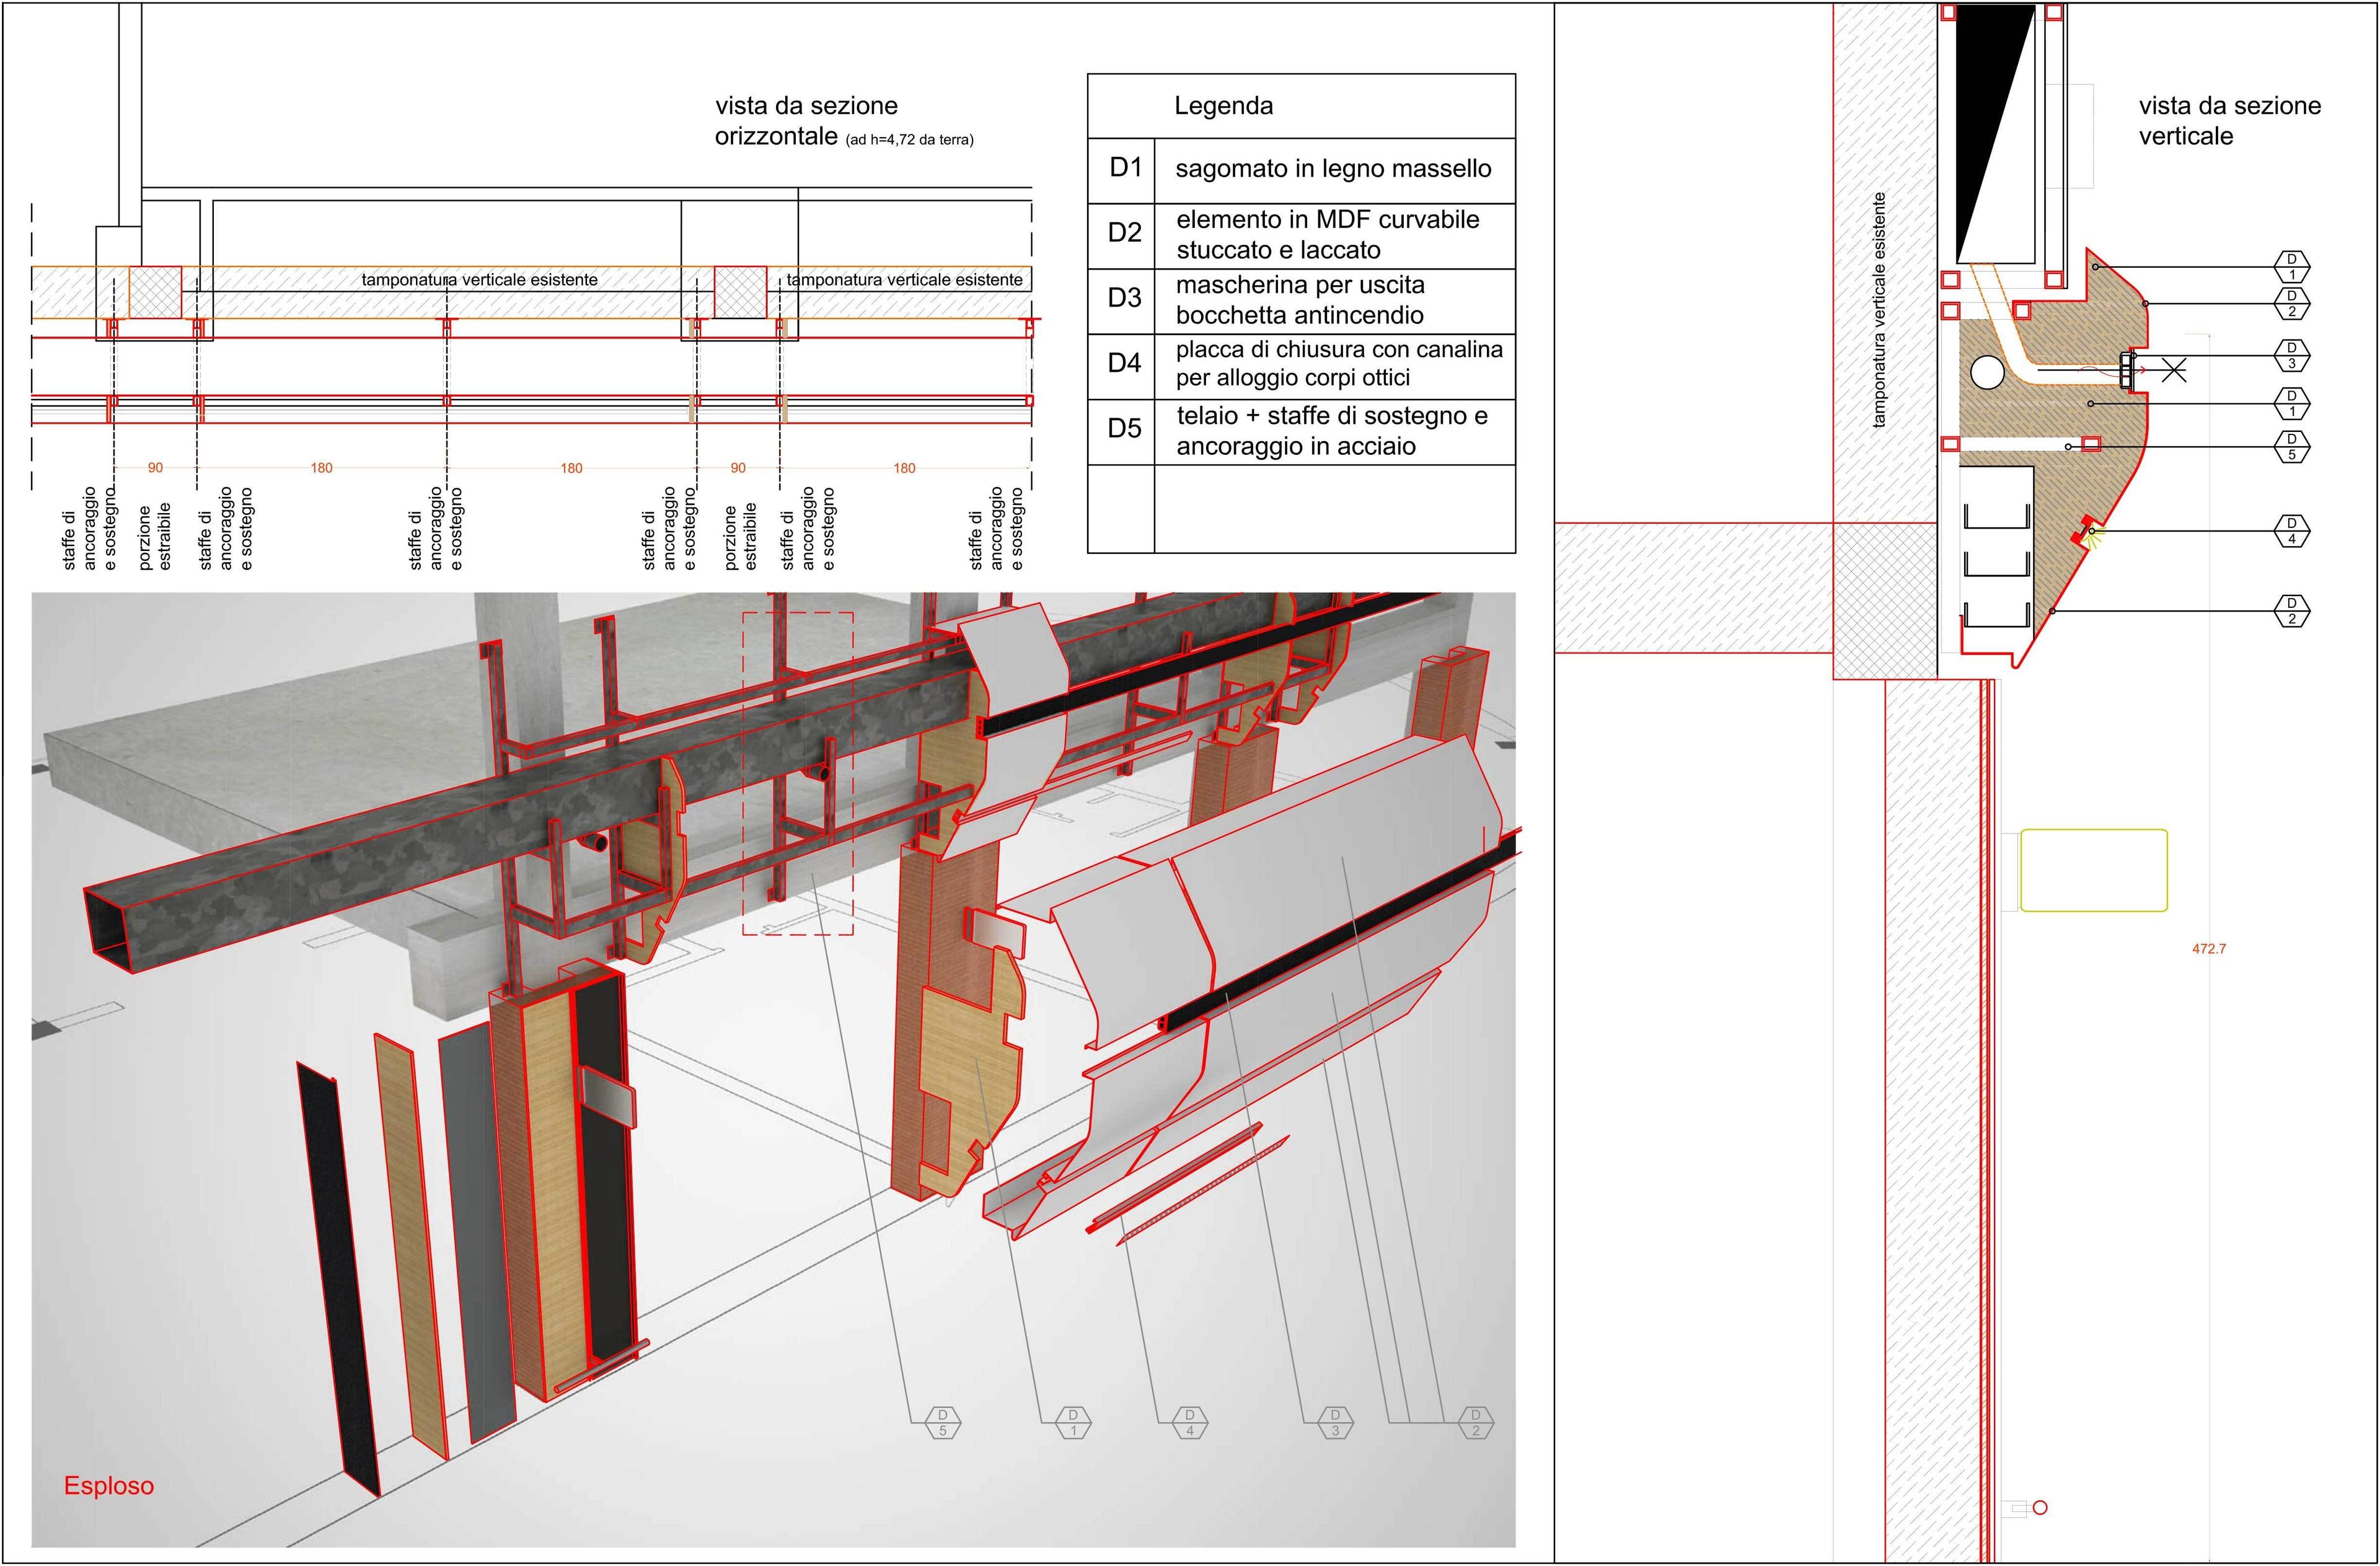Image resolution: width=2380 pixels, height=1566 pixels.
Task: Select legend entry 'mascherina per uscita bocchetta antincendio'
Action: tap(1301, 300)
